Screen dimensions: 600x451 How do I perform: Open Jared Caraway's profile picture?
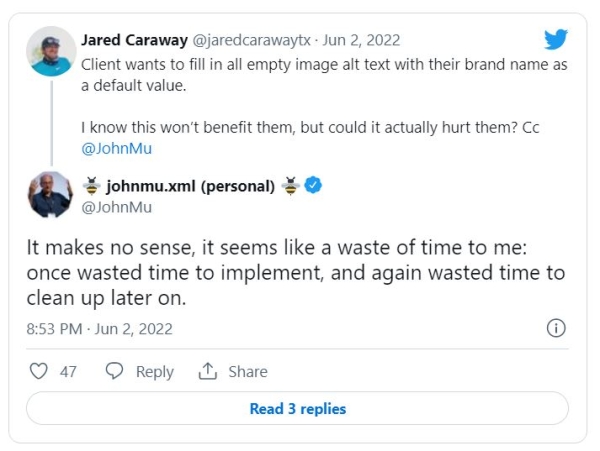50,51
